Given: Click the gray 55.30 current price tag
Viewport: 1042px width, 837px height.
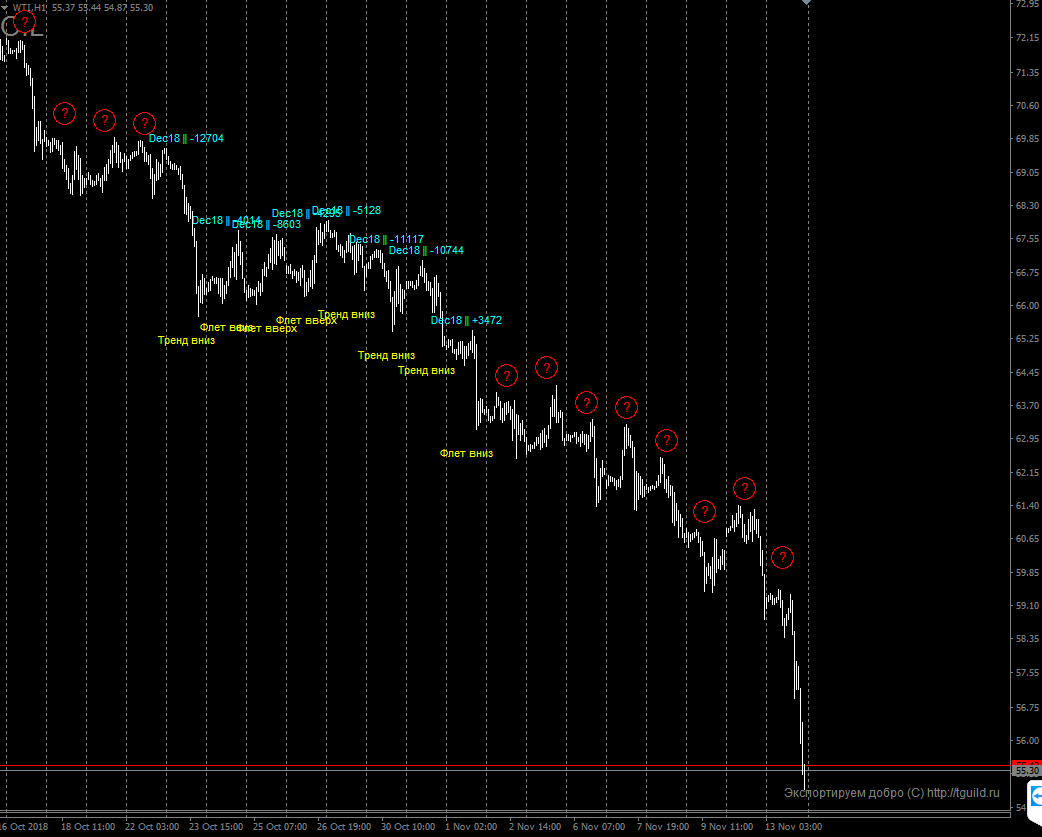Looking at the screenshot, I should click(1026, 771).
